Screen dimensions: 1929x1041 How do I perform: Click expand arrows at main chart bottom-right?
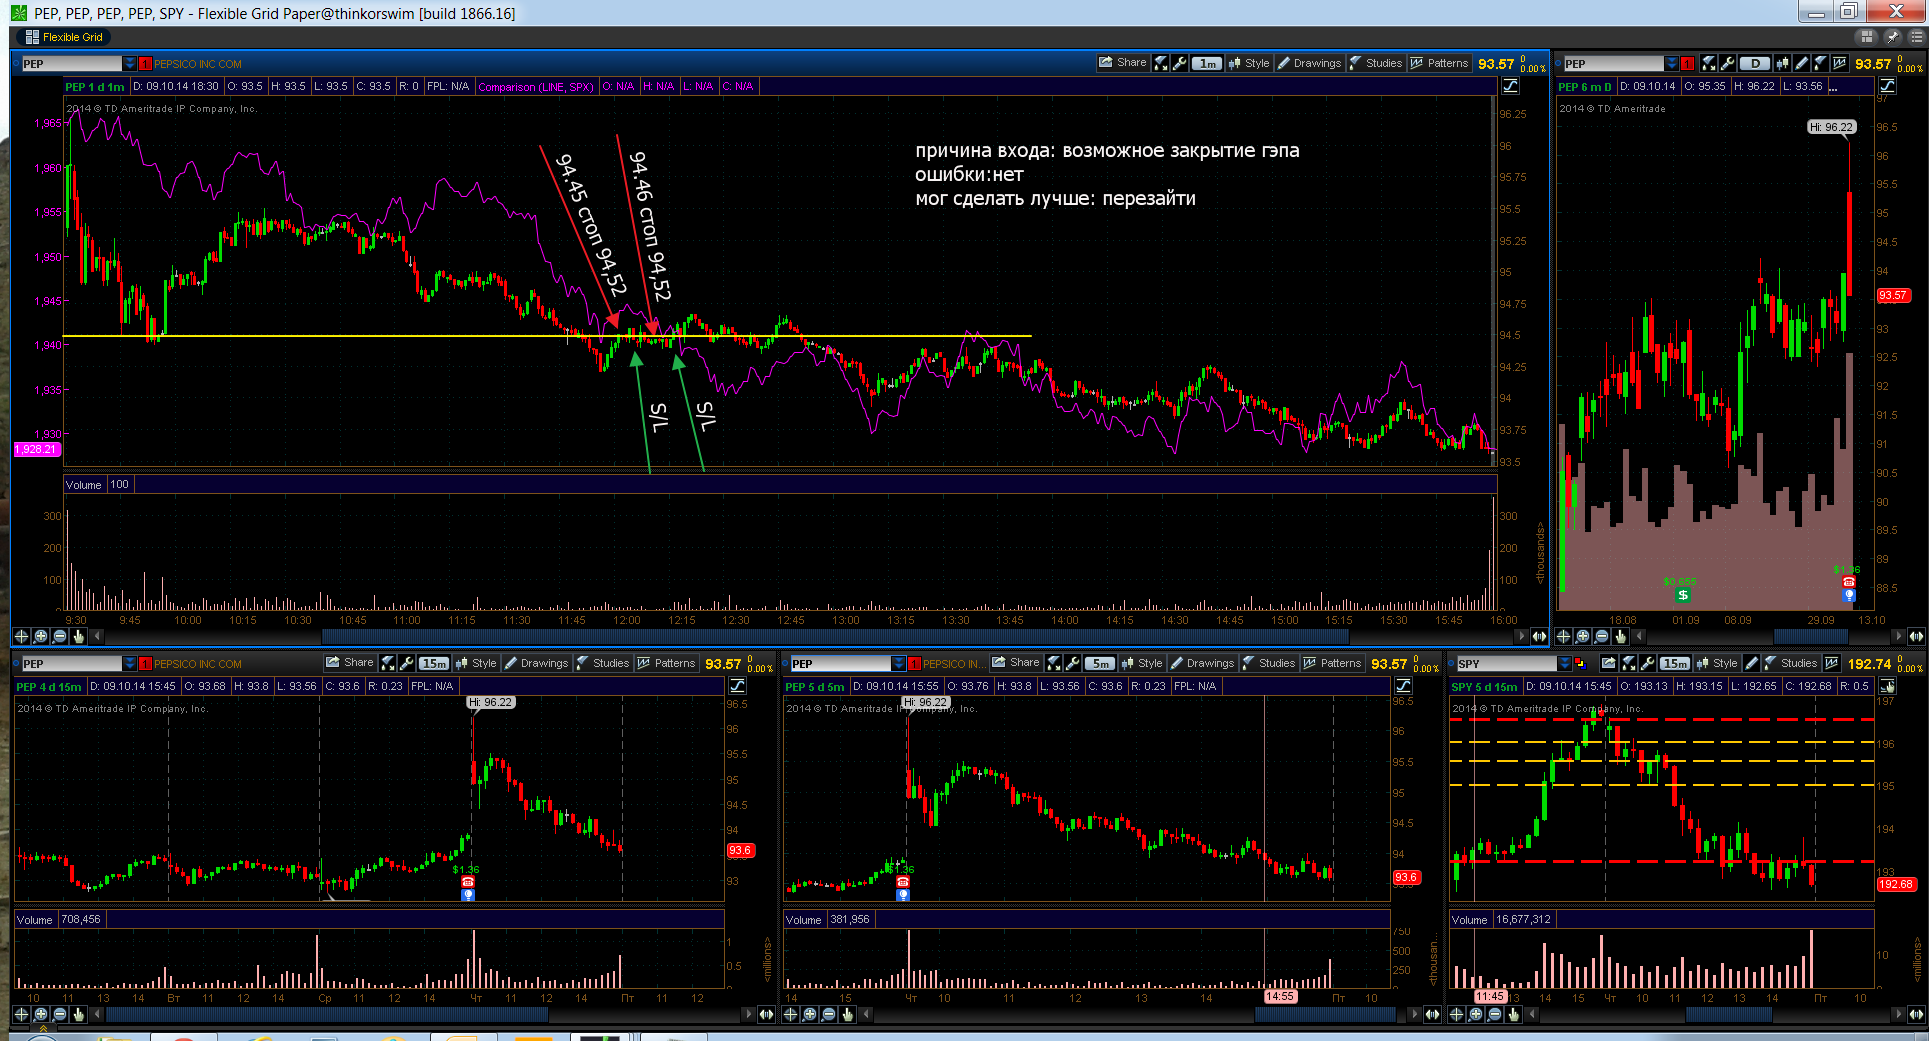[1539, 636]
